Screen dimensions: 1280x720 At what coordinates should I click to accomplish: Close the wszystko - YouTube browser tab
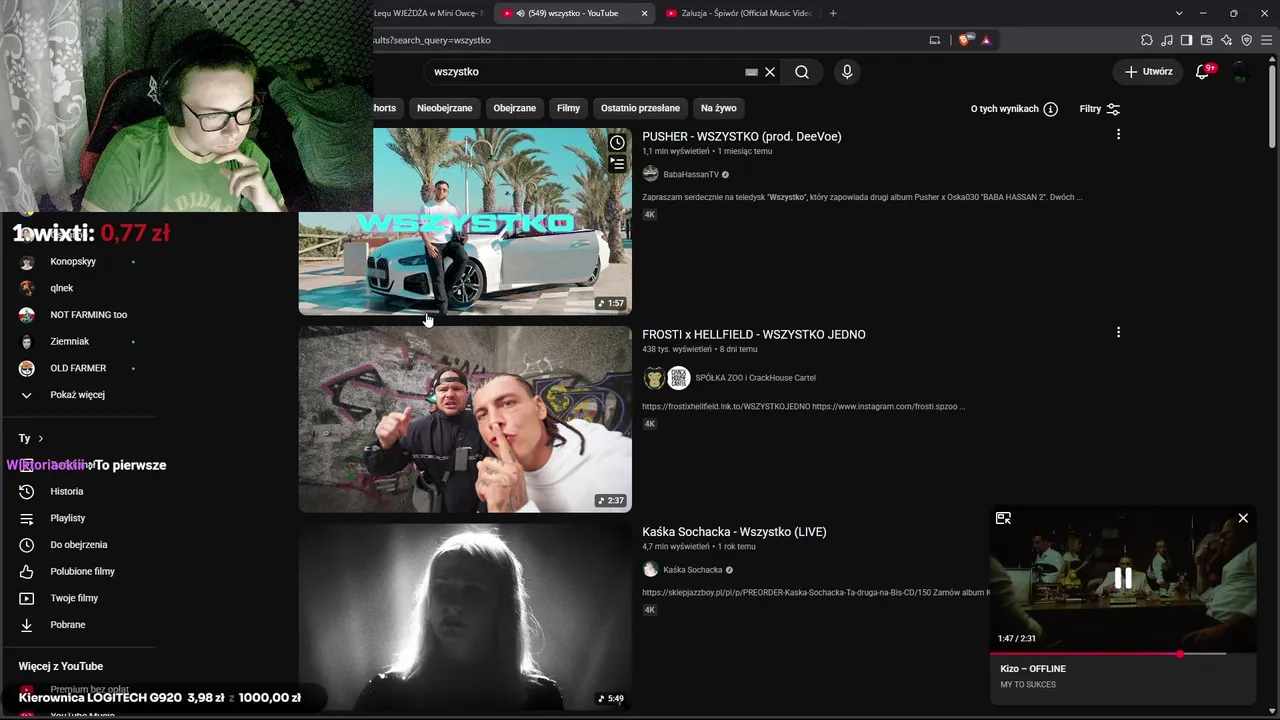coord(644,13)
